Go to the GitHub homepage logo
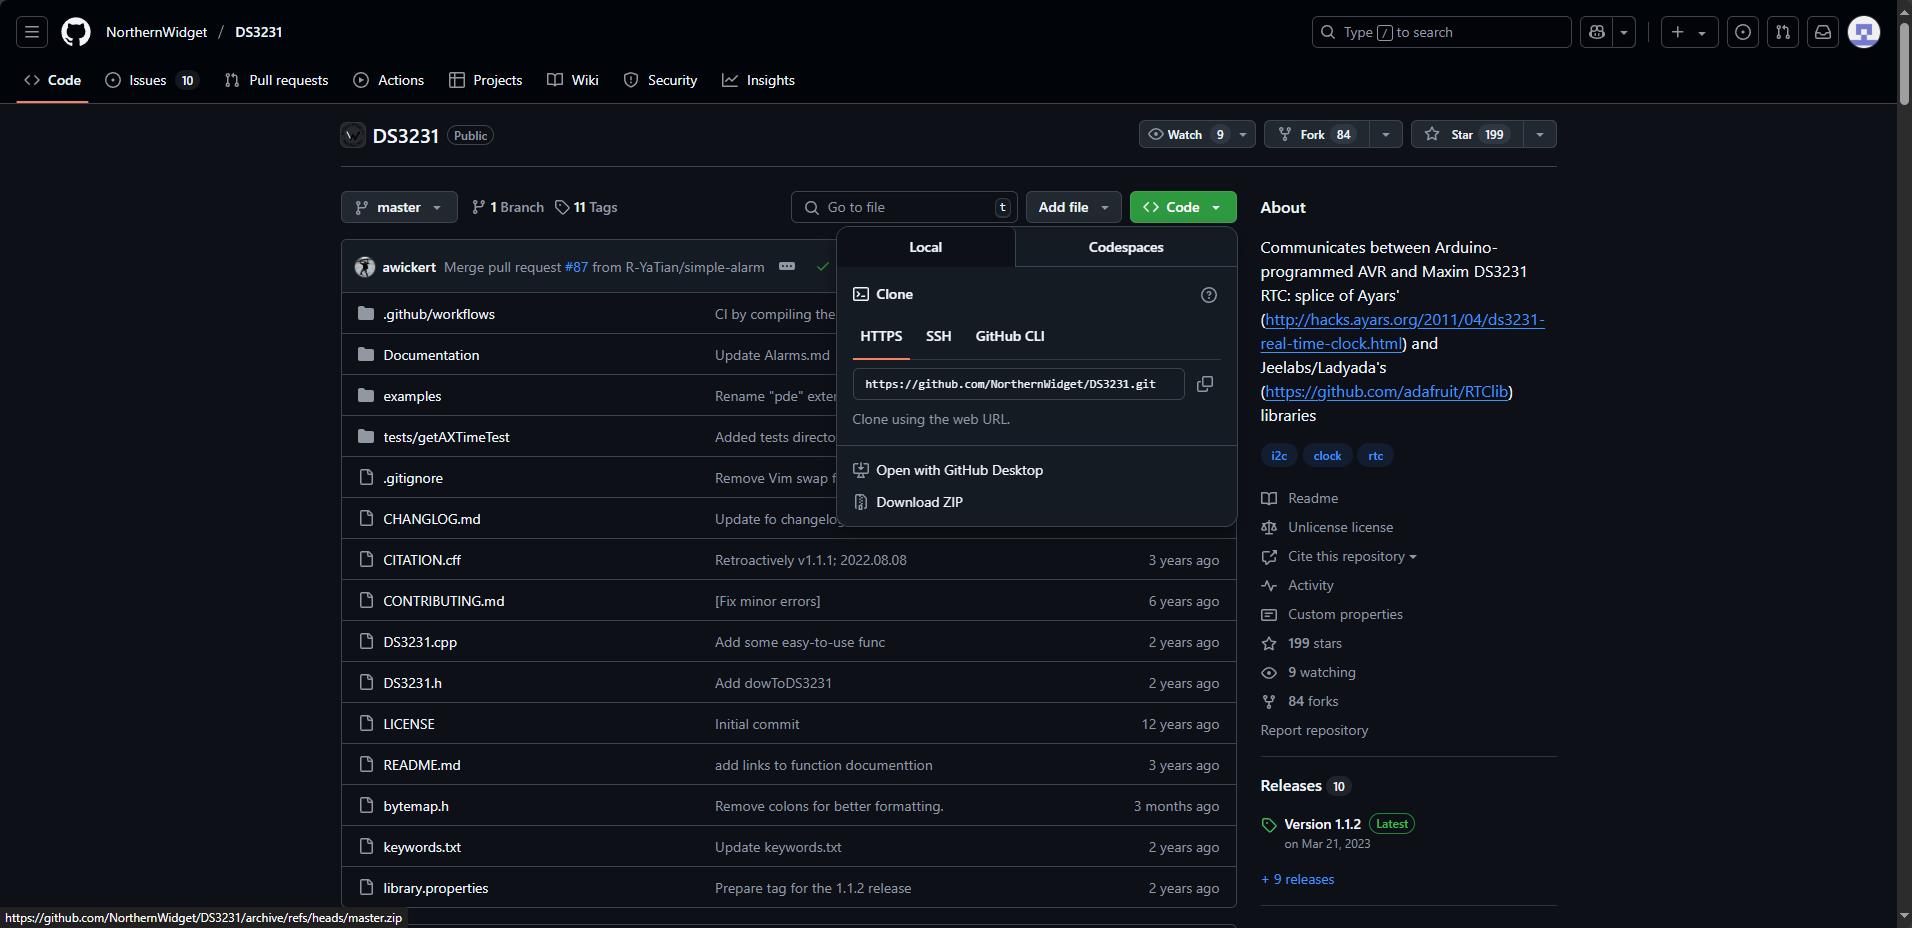 coord(76,32)
